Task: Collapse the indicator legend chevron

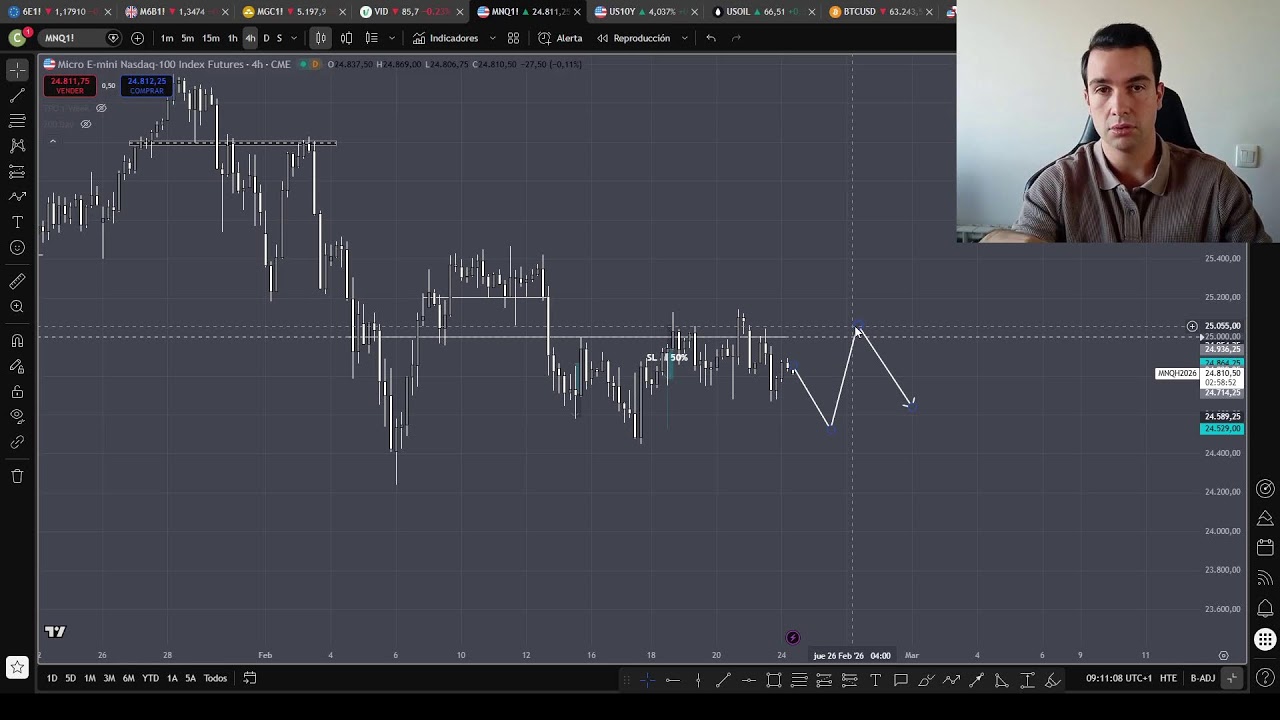Action: [52, 141]
